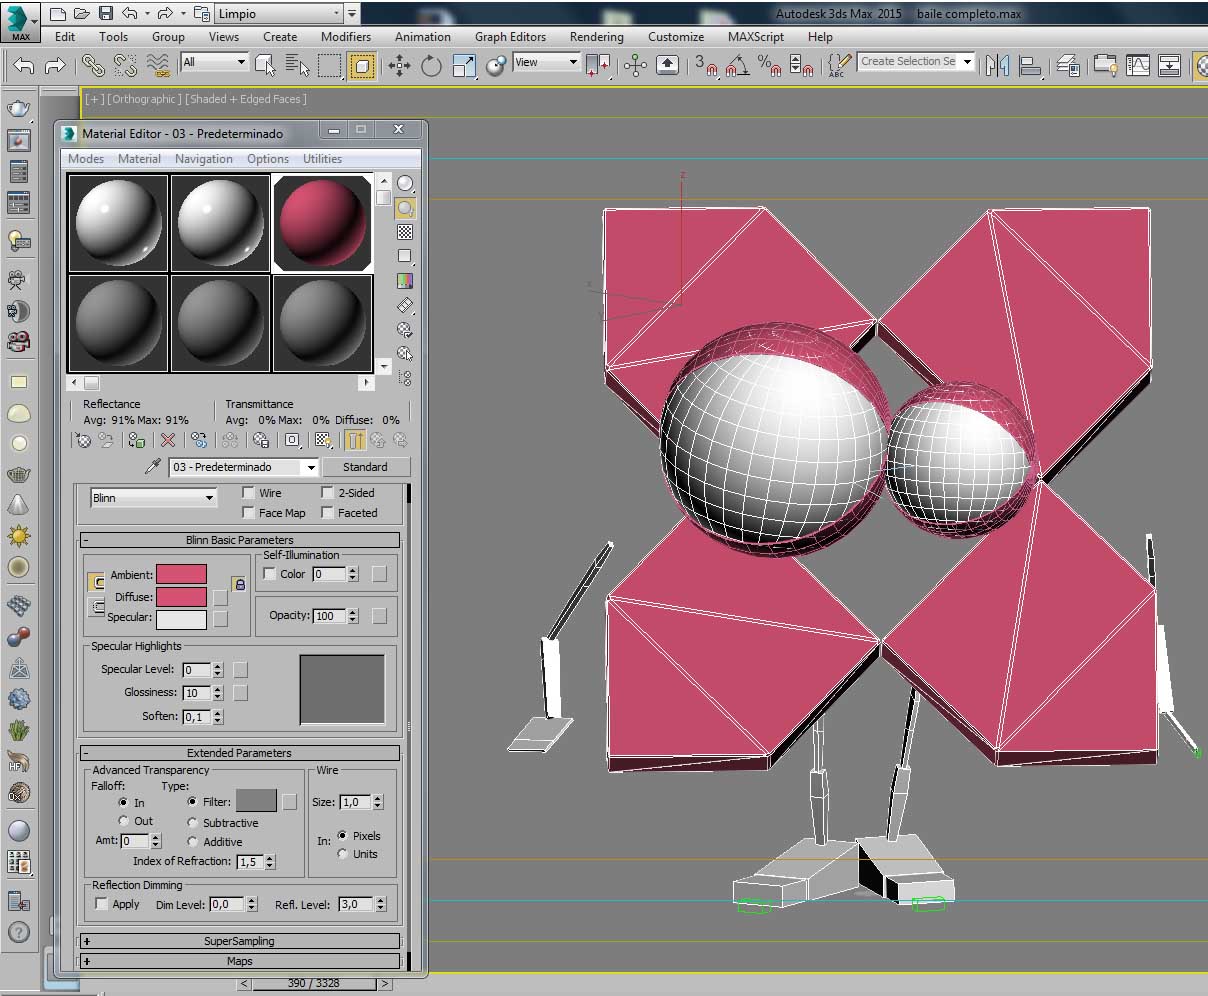Open the Modifiers menu

click(x=345, y=37)
